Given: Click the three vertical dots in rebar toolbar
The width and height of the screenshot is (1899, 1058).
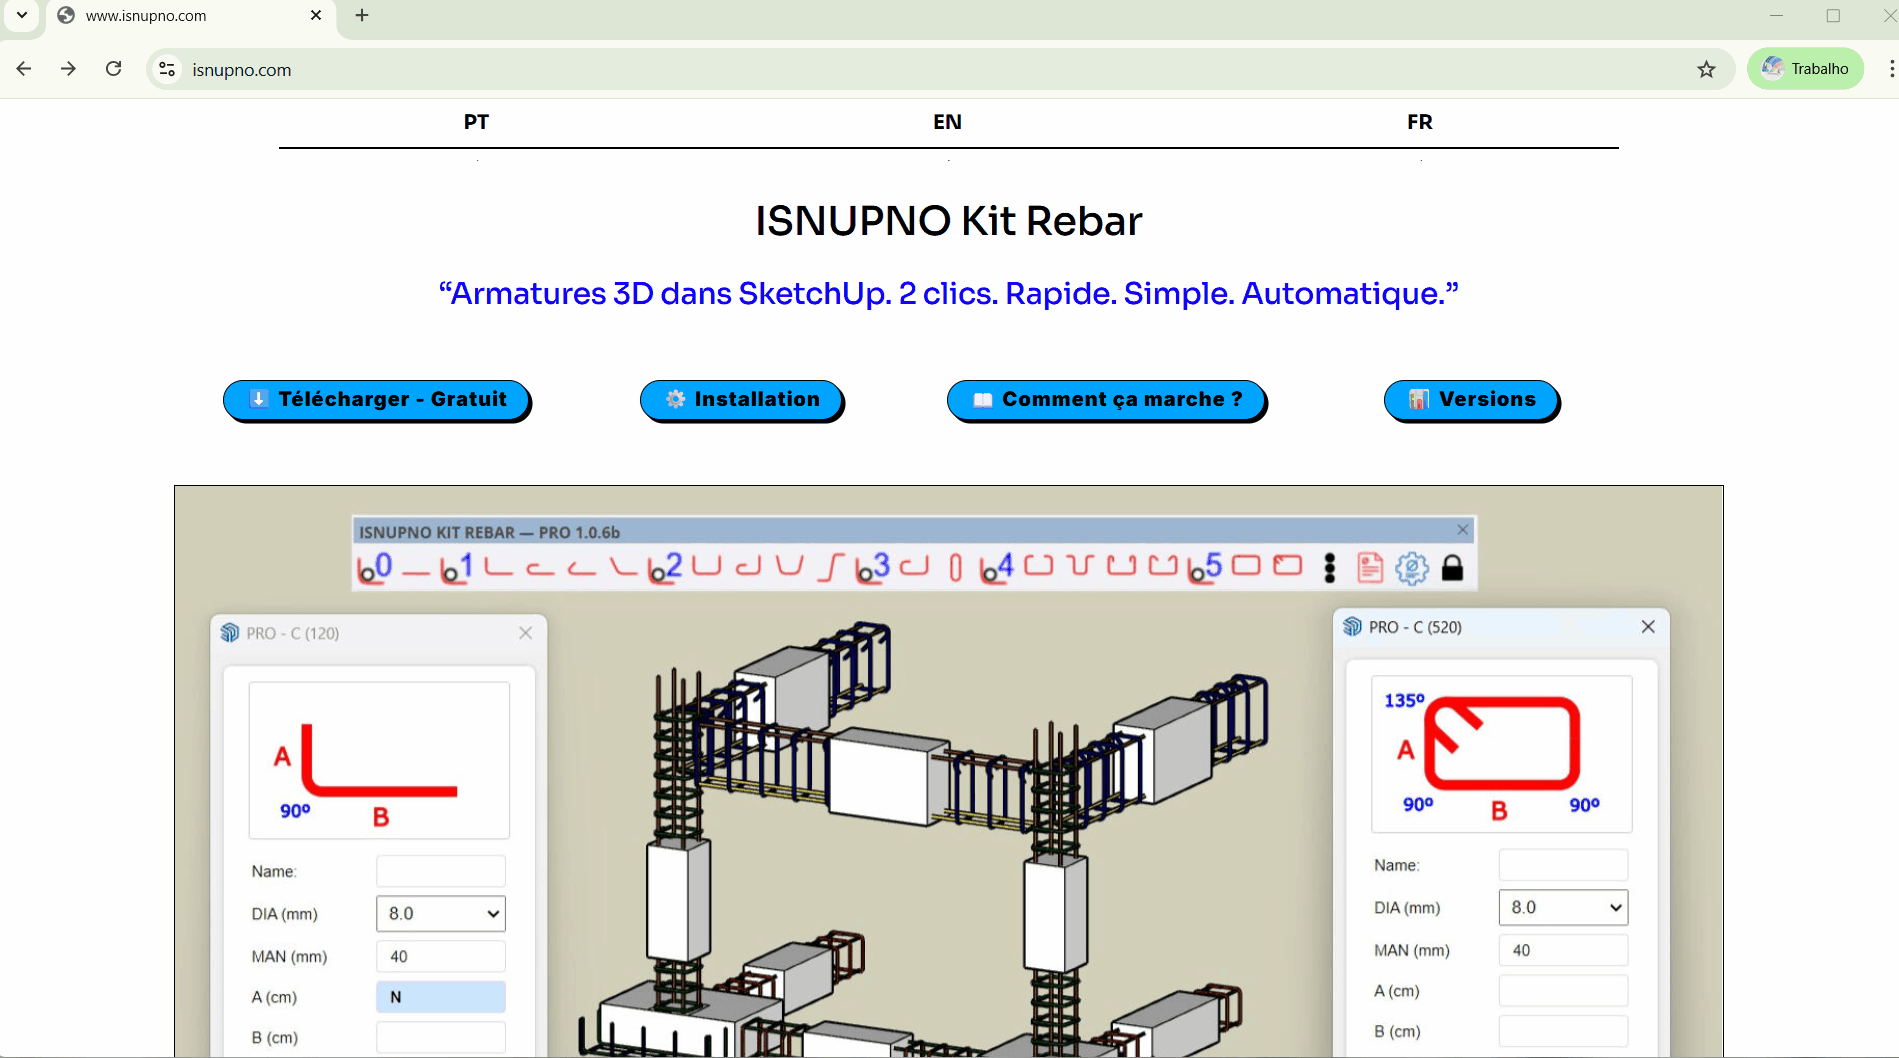Looking at the screenshot, I should [x=1329, y=568].
